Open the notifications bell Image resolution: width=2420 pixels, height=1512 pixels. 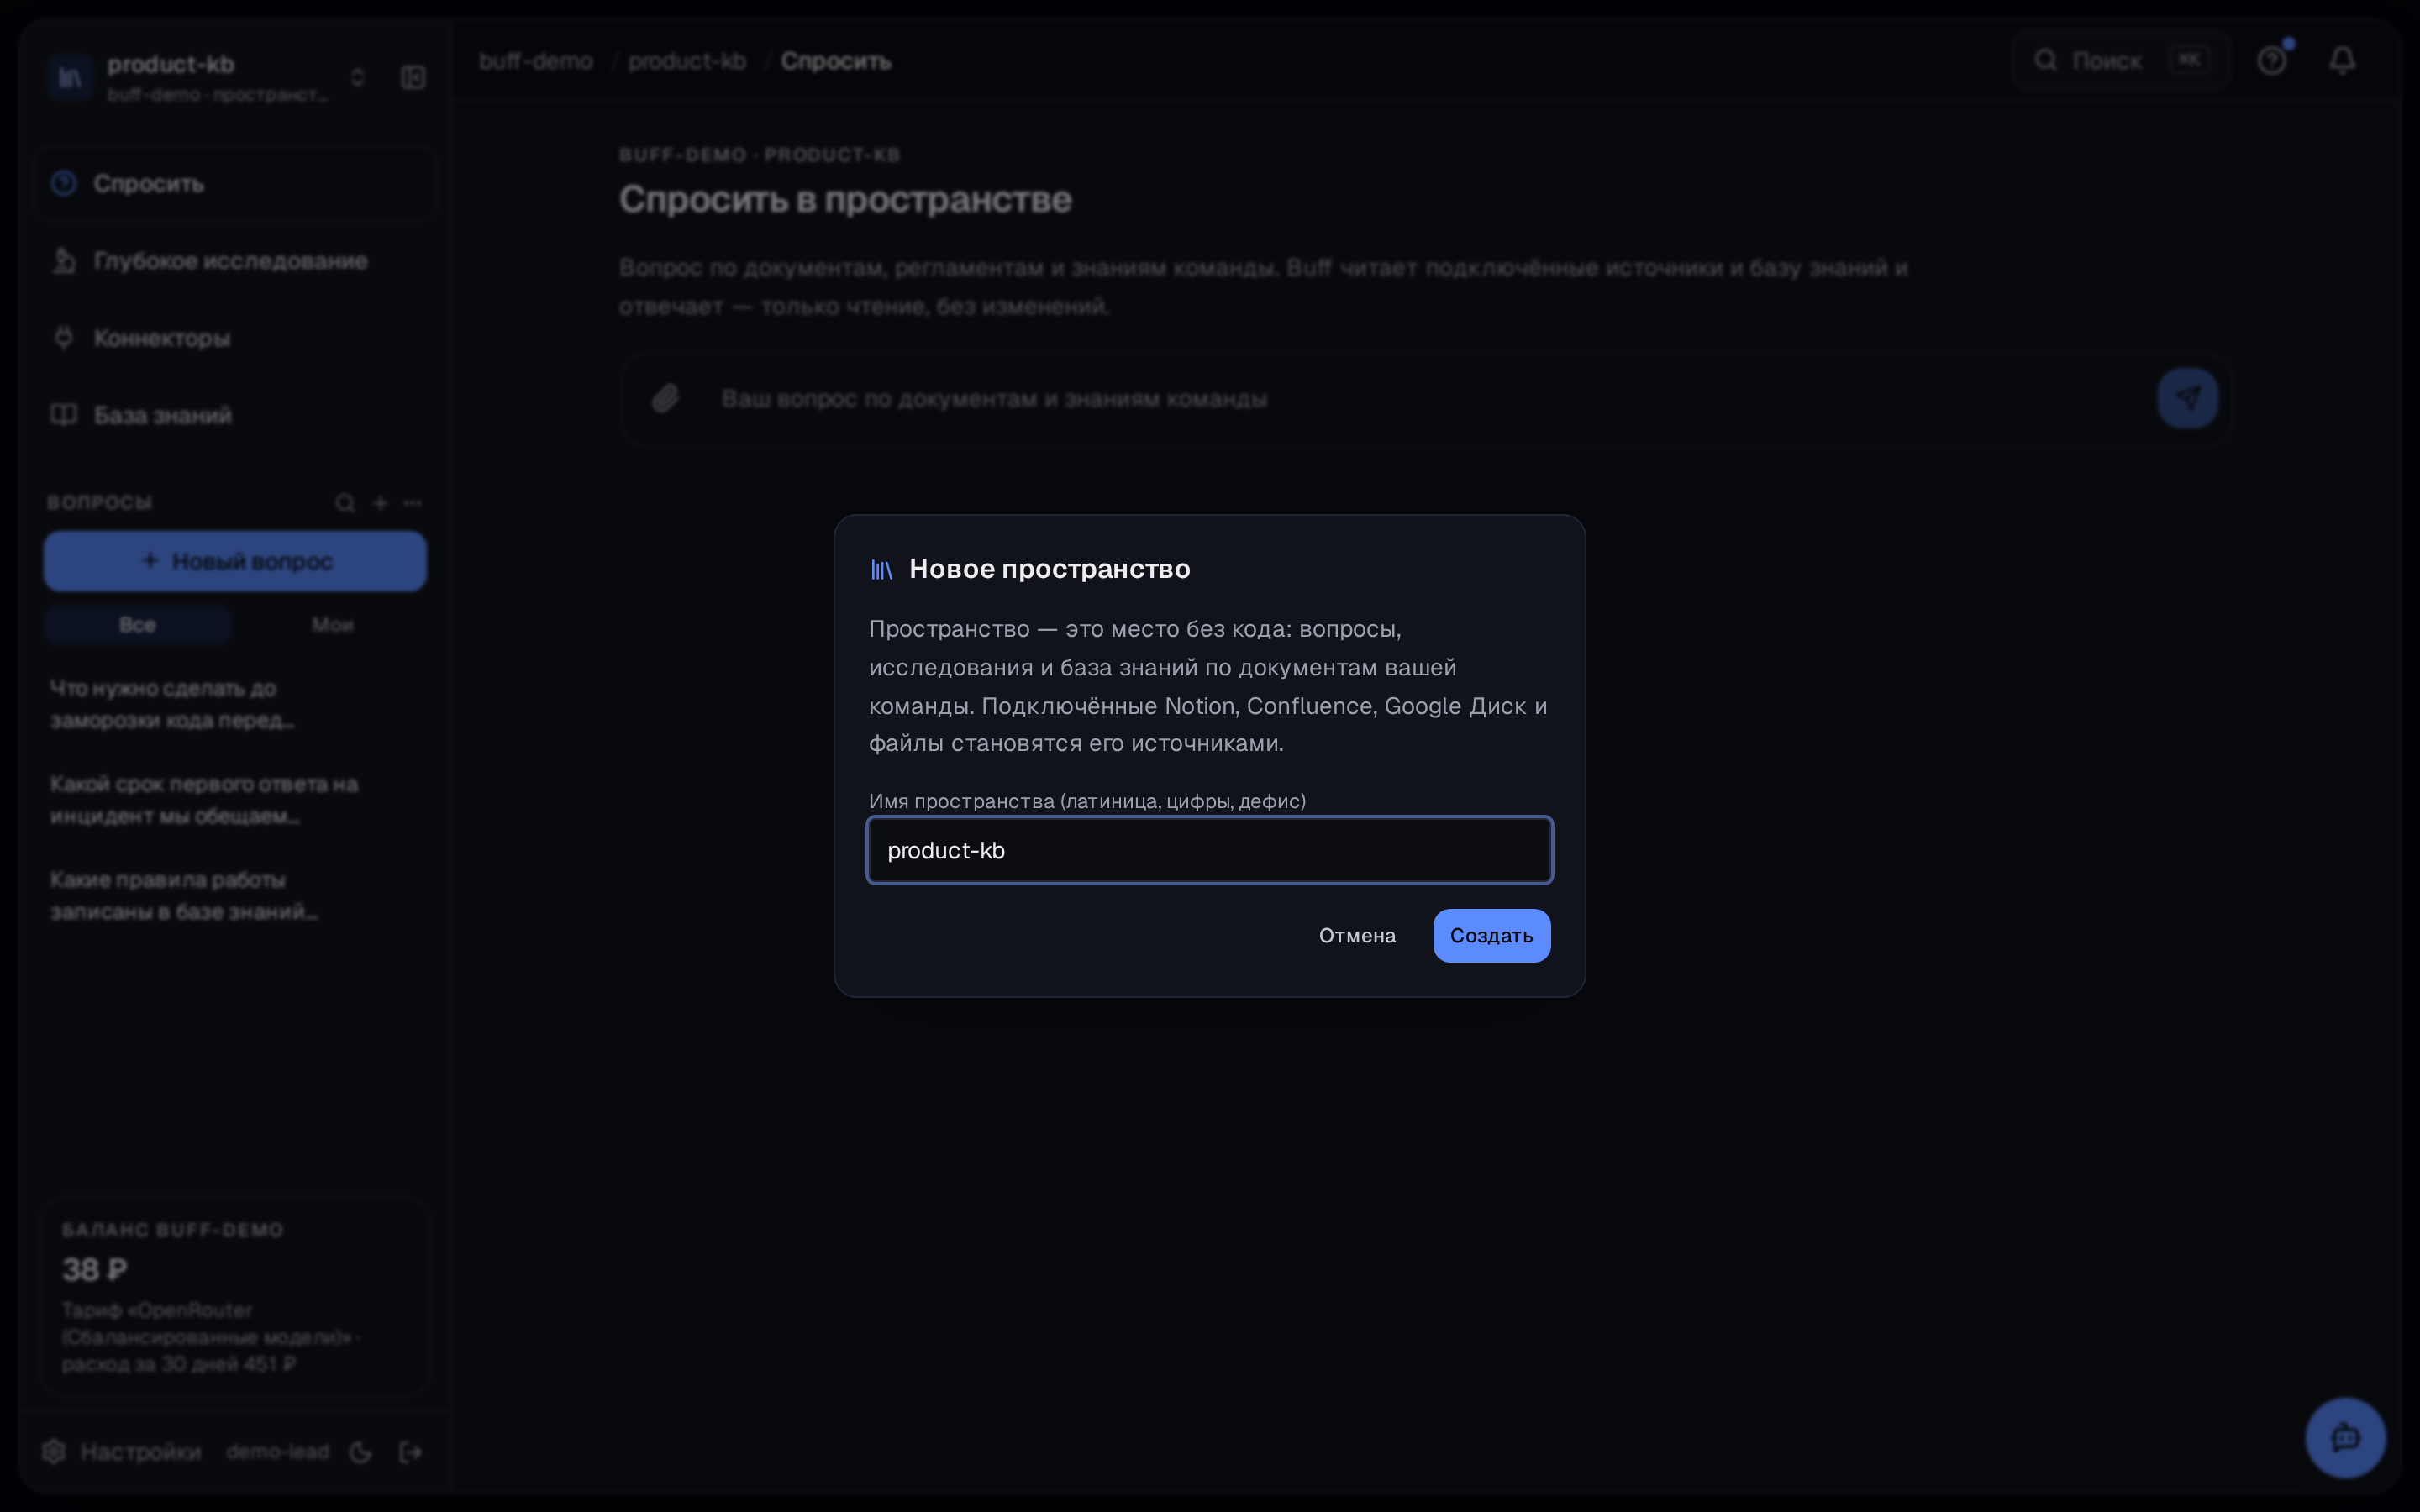[x=2342, y=61]
